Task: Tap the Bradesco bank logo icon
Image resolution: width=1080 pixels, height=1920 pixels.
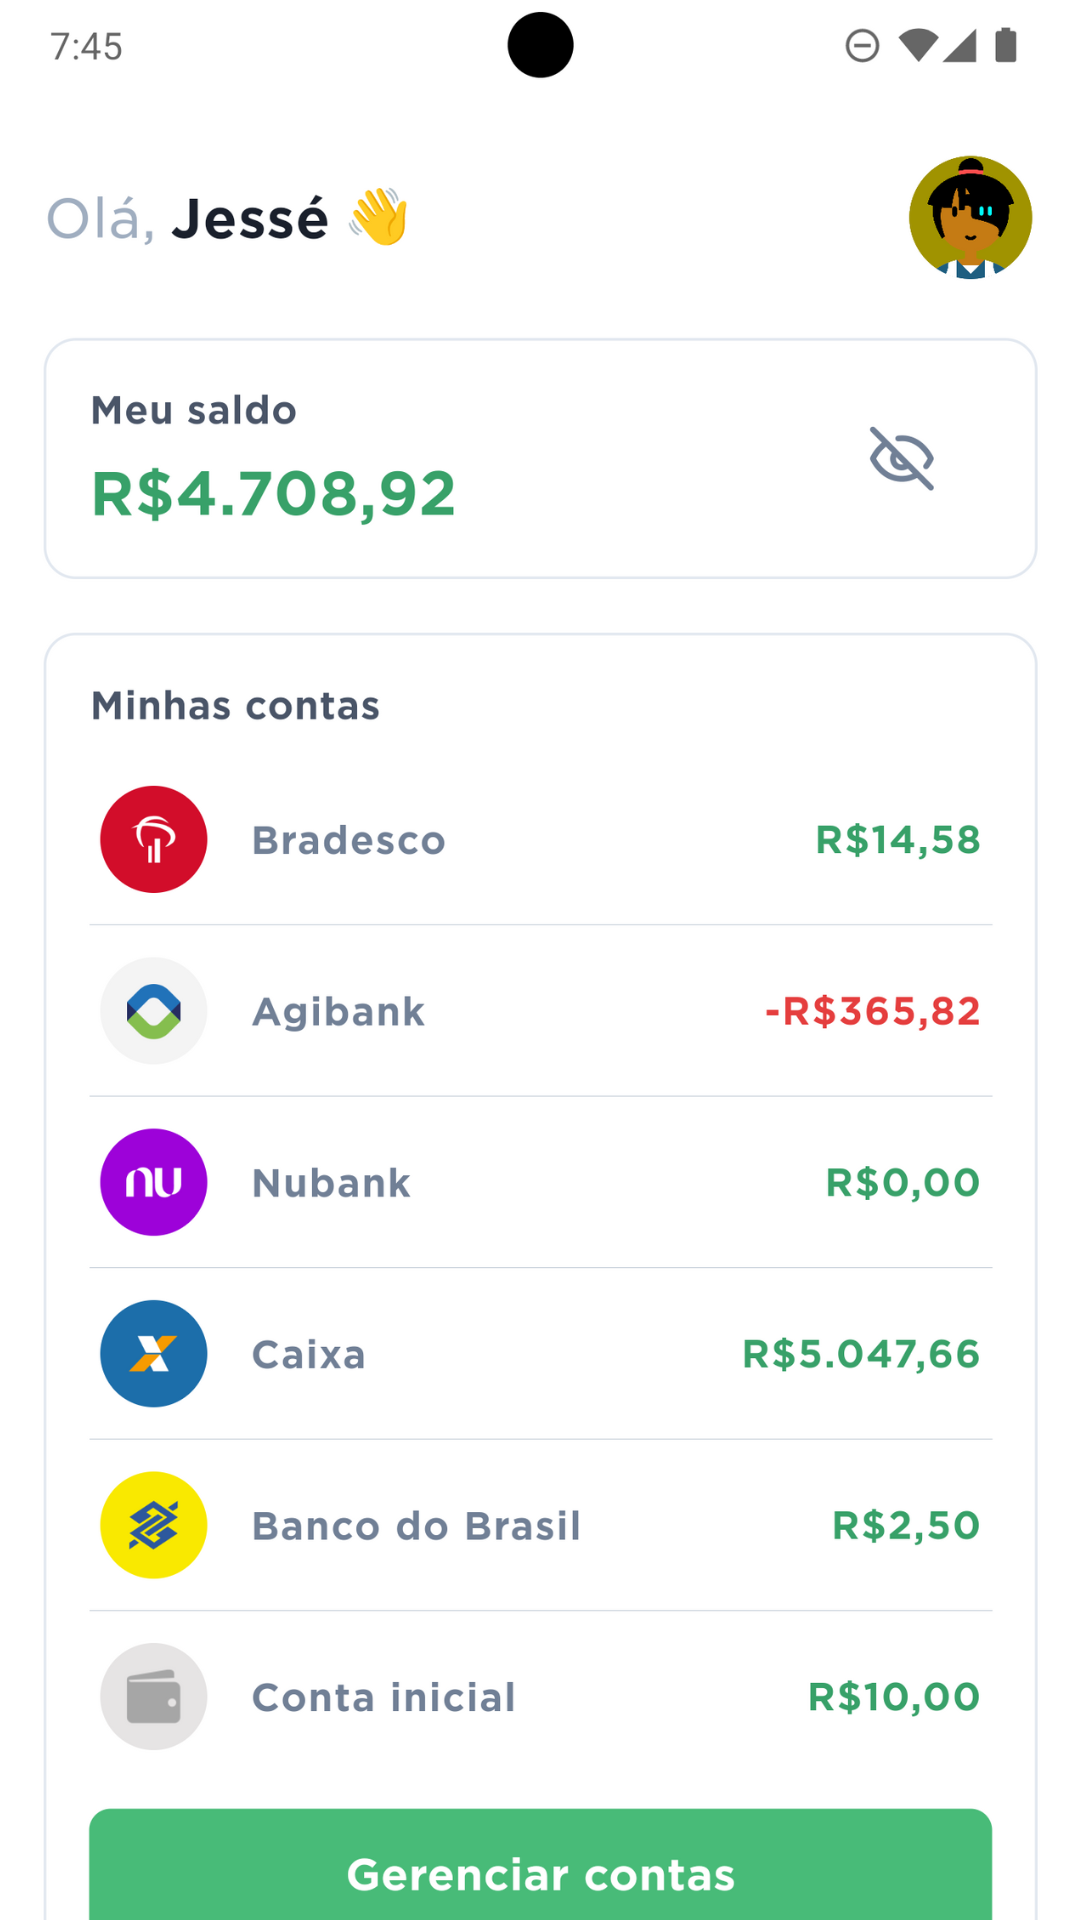Action: (x=153, y=840)
